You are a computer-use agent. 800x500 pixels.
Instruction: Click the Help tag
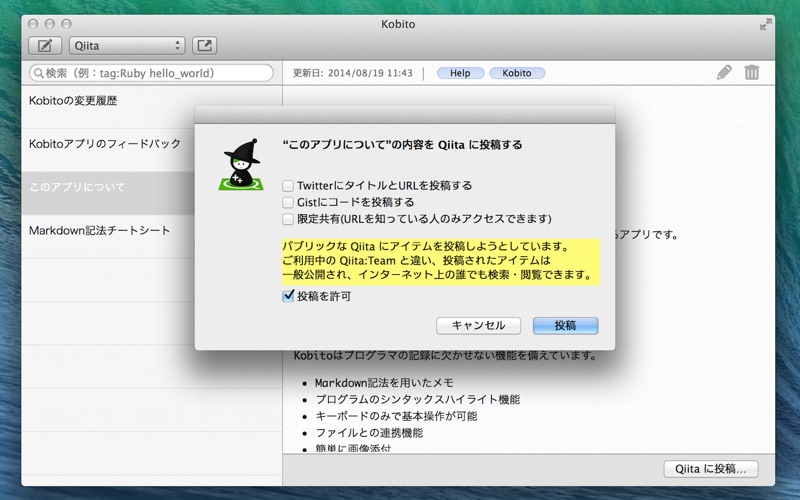pos(460,73)
